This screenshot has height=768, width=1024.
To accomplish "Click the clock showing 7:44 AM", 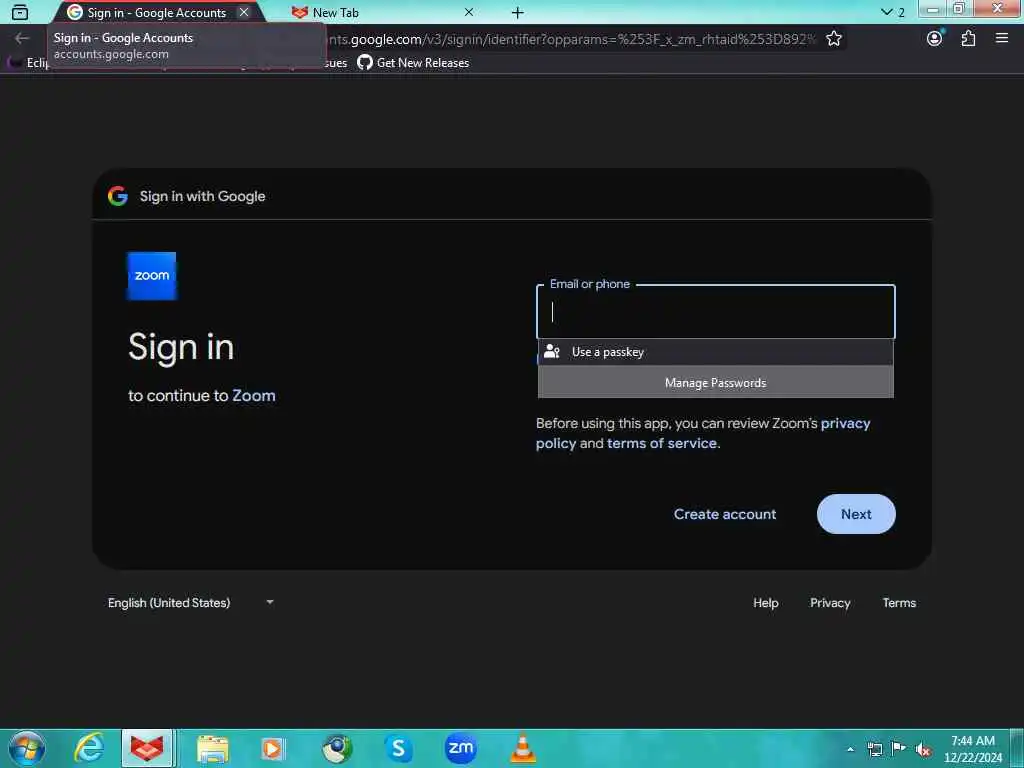I will tap(972, 749).
